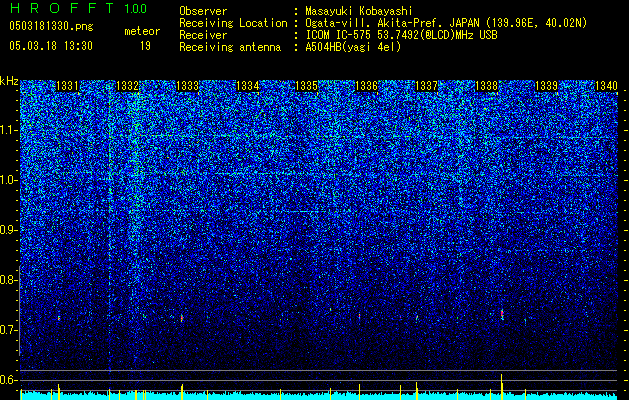Viewport: 629px width, 400px height.
Task: Select the observer name Masayuki Kobayashi
Action: (x=359, y=11)
